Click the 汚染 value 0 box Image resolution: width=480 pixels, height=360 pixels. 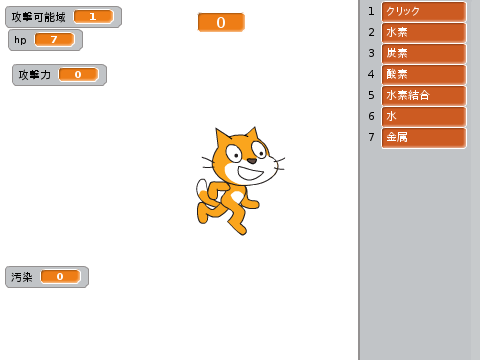point(60,276)
